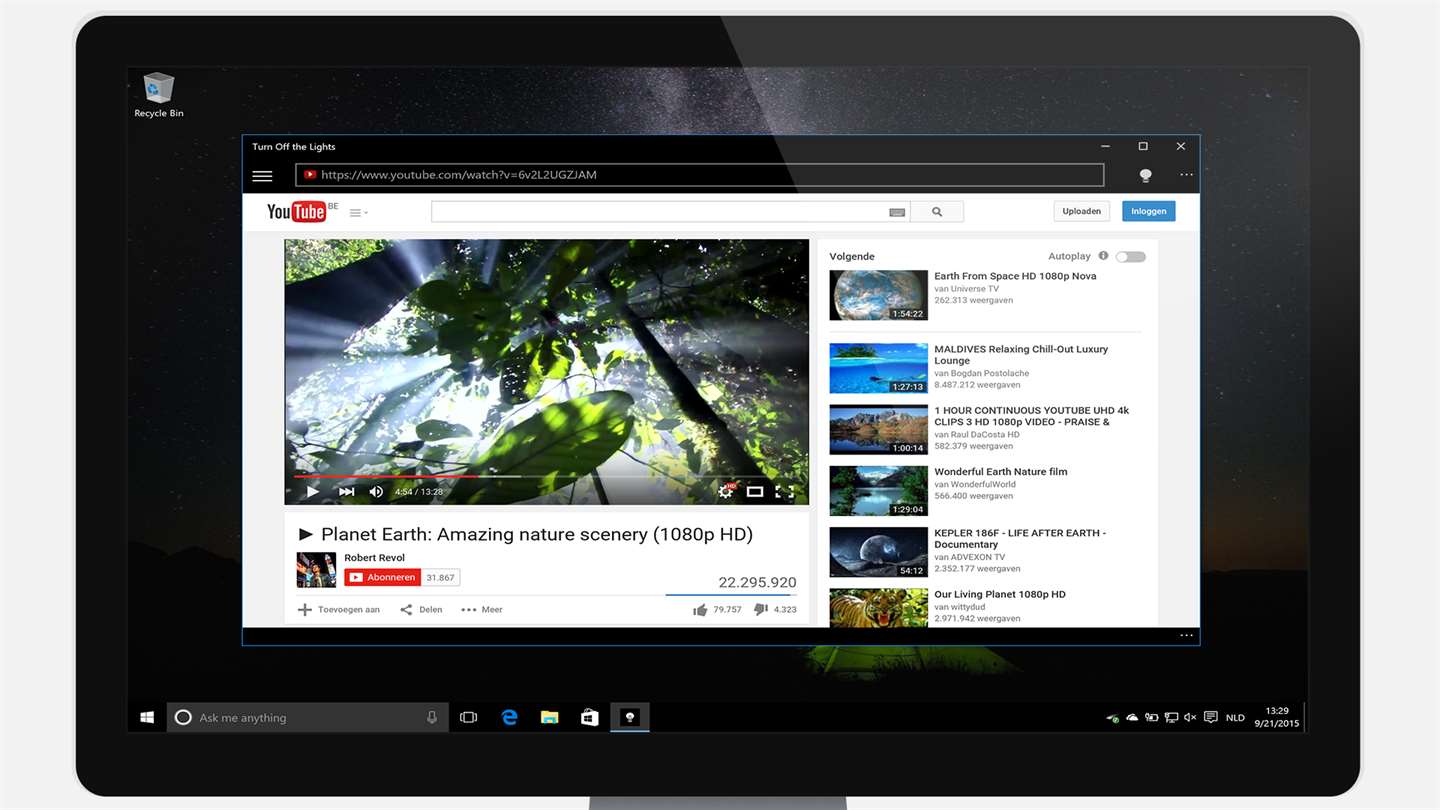
Task: Click the channel text "van ADVEXON TV"
Action: tap(969, 557)
